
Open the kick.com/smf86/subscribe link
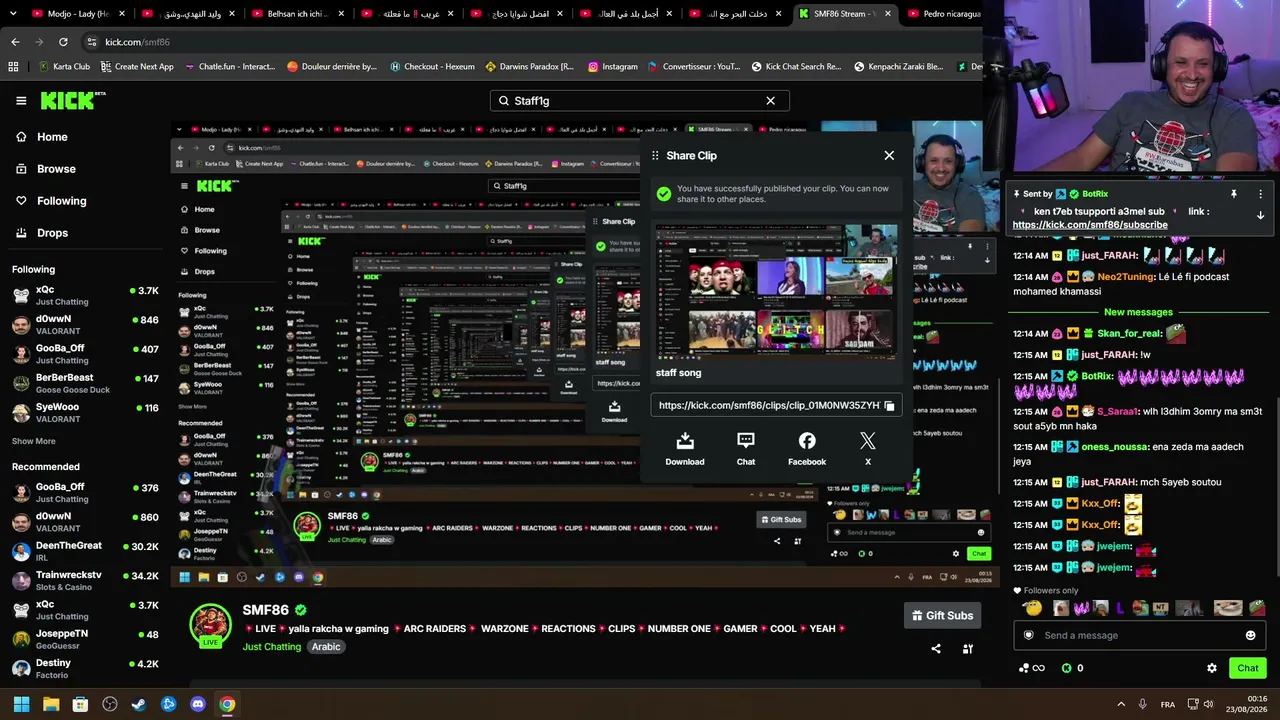tap(1090, 225)
